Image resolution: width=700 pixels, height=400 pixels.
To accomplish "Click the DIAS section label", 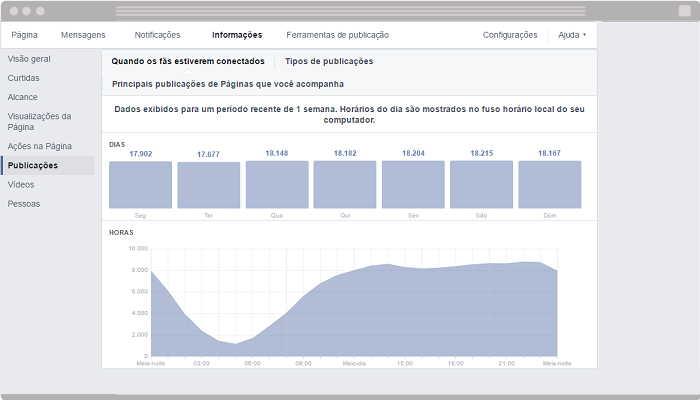I will pos(117,145).
